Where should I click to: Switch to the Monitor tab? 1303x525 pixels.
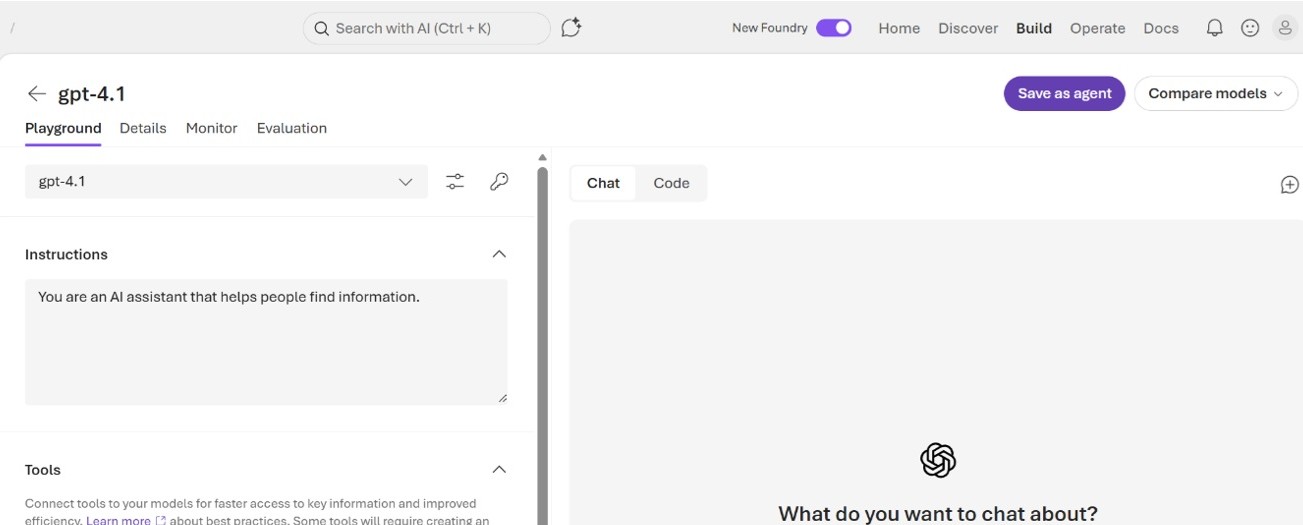(212, 128)
